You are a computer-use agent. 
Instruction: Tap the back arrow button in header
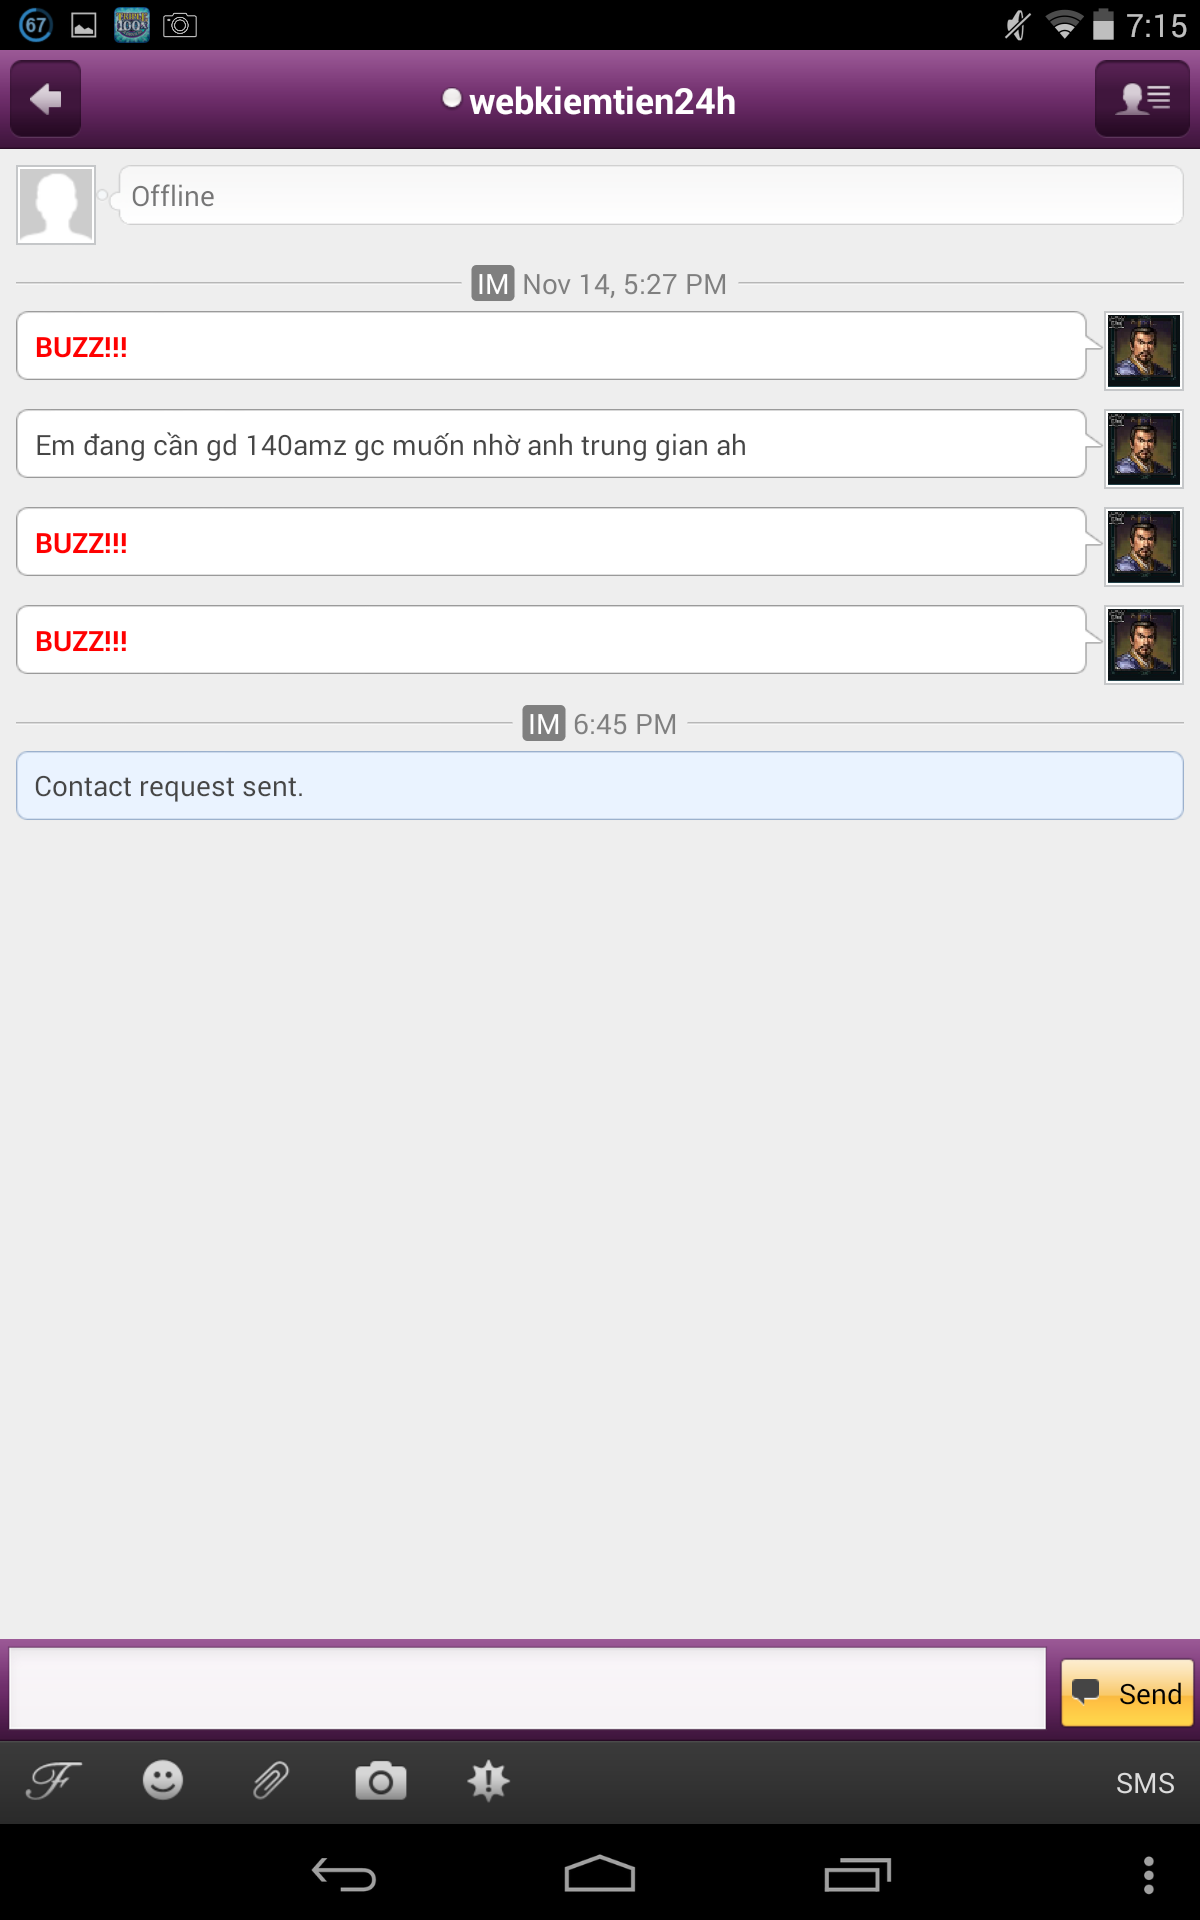pyautogui.click(x=46, y=99)
